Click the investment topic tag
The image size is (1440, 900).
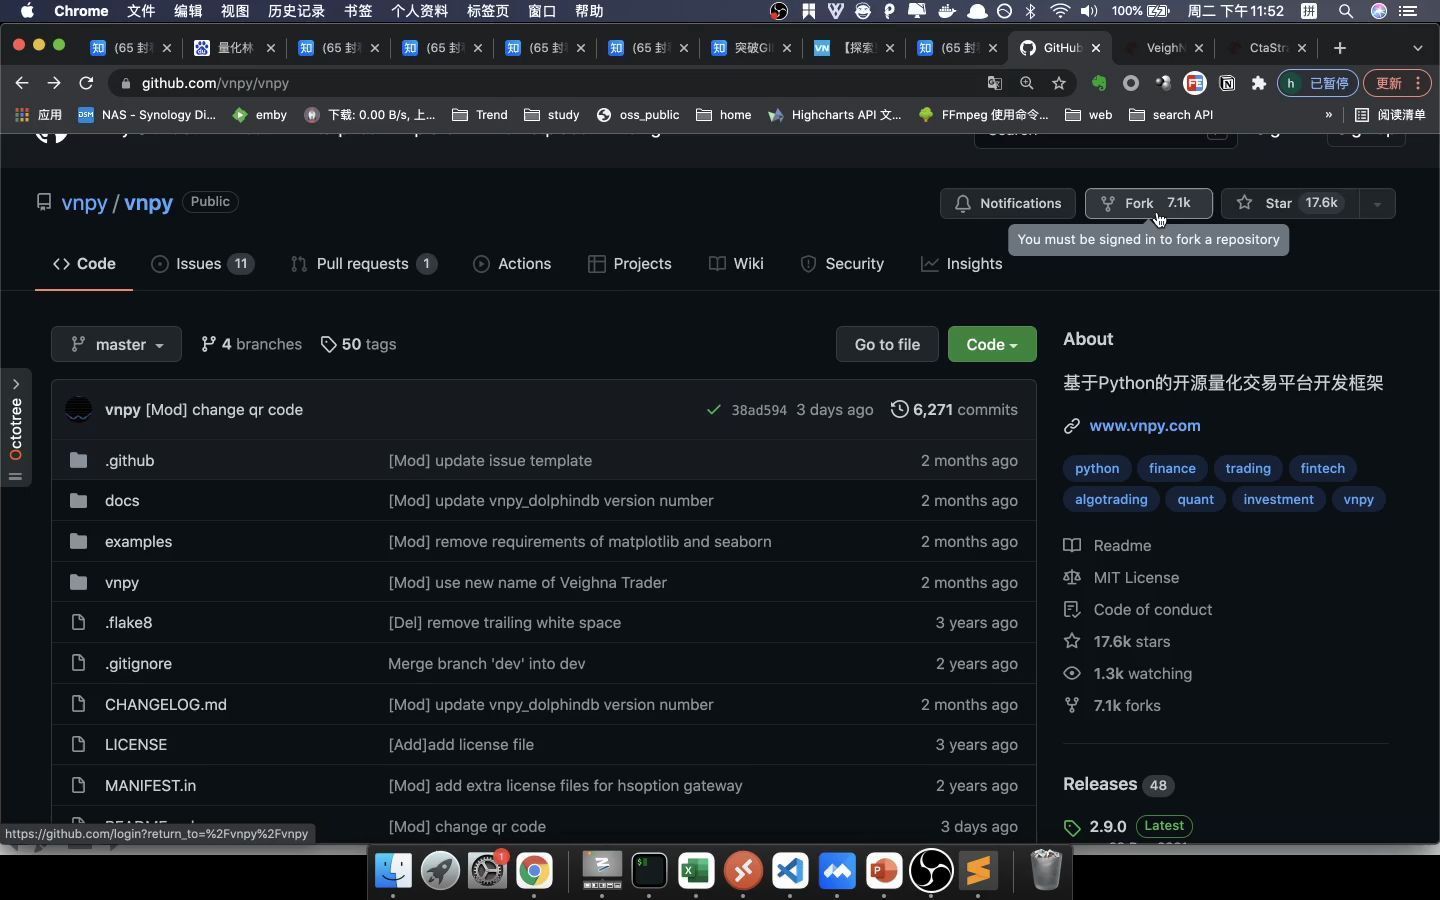pyautogui.click(x=1279, y=499)
